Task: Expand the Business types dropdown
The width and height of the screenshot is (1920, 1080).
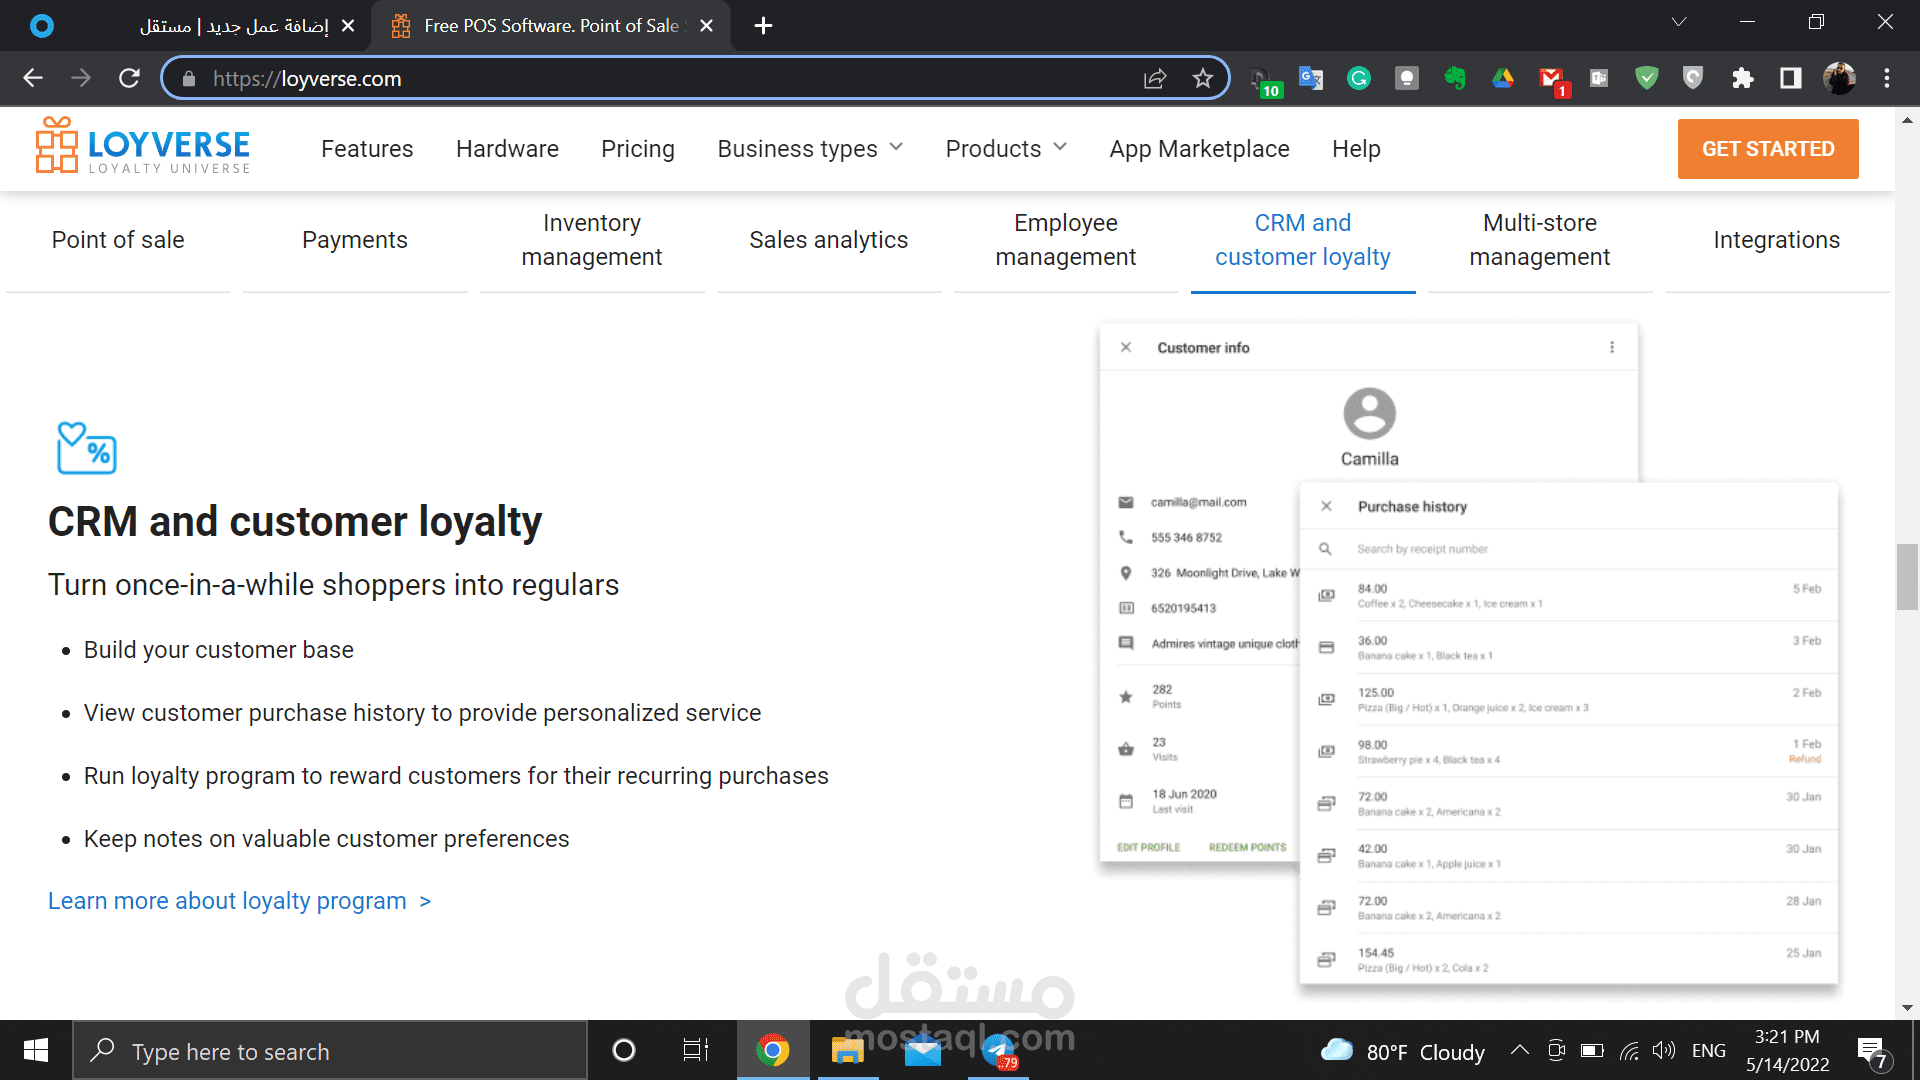Action: tap(810, 149)
